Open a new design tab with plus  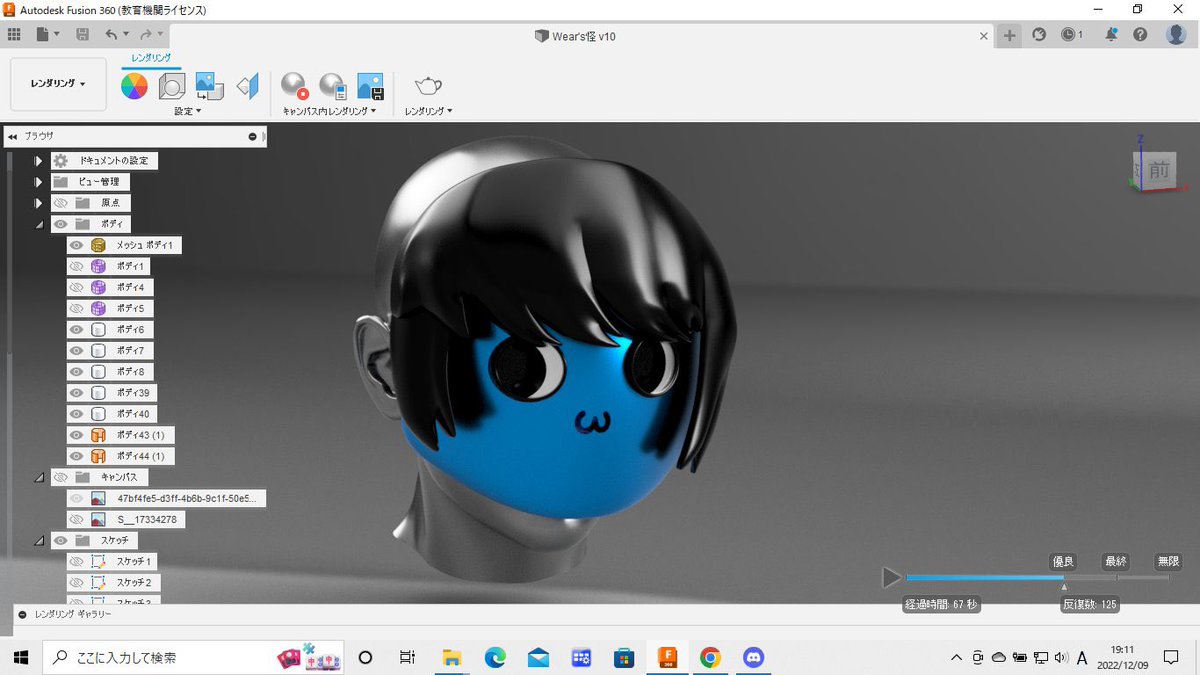click(x=1010, y=35)
